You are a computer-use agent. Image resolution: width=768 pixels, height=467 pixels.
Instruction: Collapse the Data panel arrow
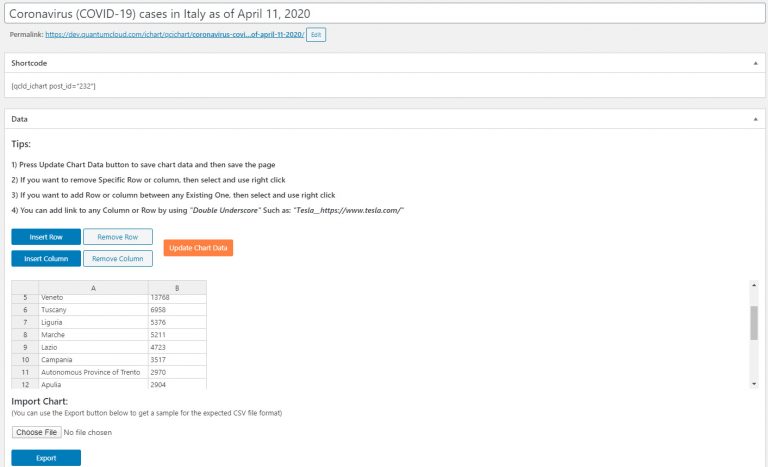(x=755, y=119)
